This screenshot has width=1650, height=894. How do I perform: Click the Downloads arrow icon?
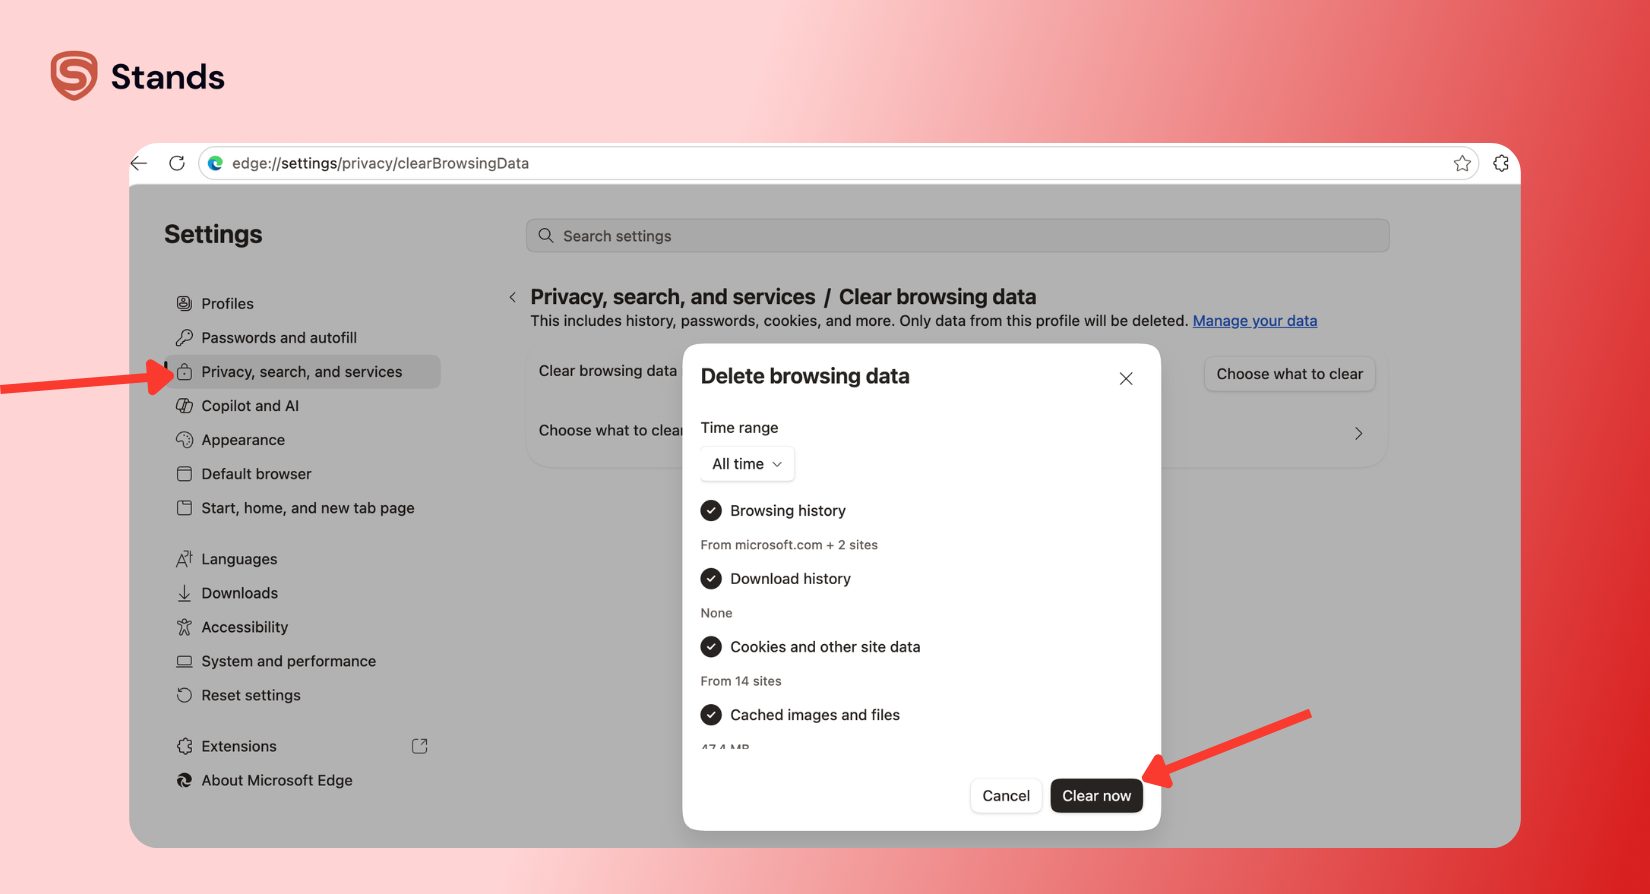click(184, 593)
